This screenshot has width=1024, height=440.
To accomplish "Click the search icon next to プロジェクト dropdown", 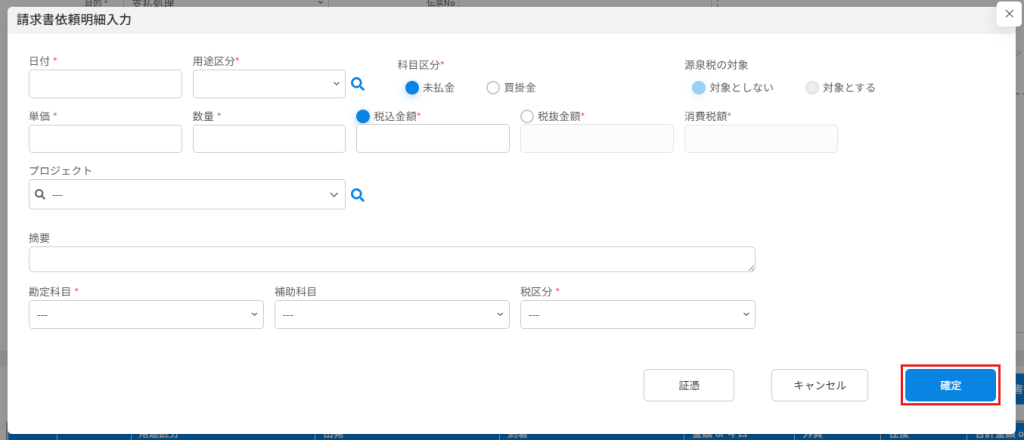I will [358, 196].
